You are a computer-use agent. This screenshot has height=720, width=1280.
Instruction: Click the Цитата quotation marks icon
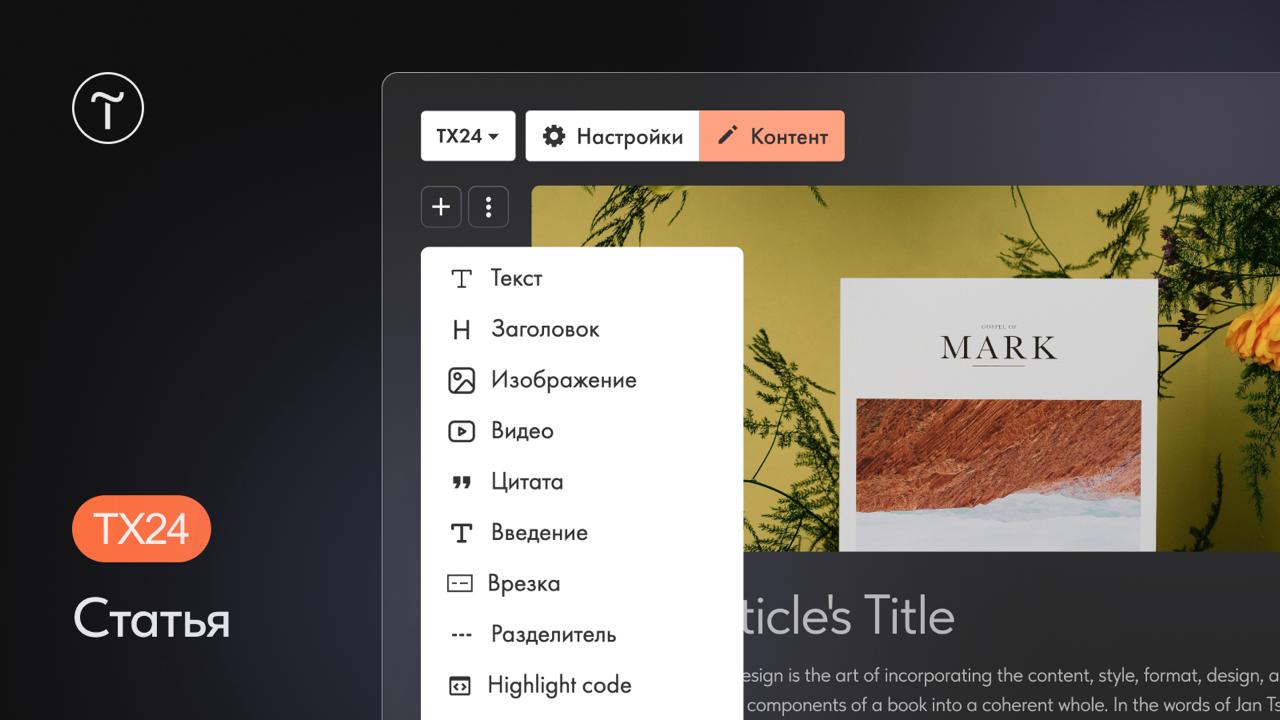pos(461,483)
